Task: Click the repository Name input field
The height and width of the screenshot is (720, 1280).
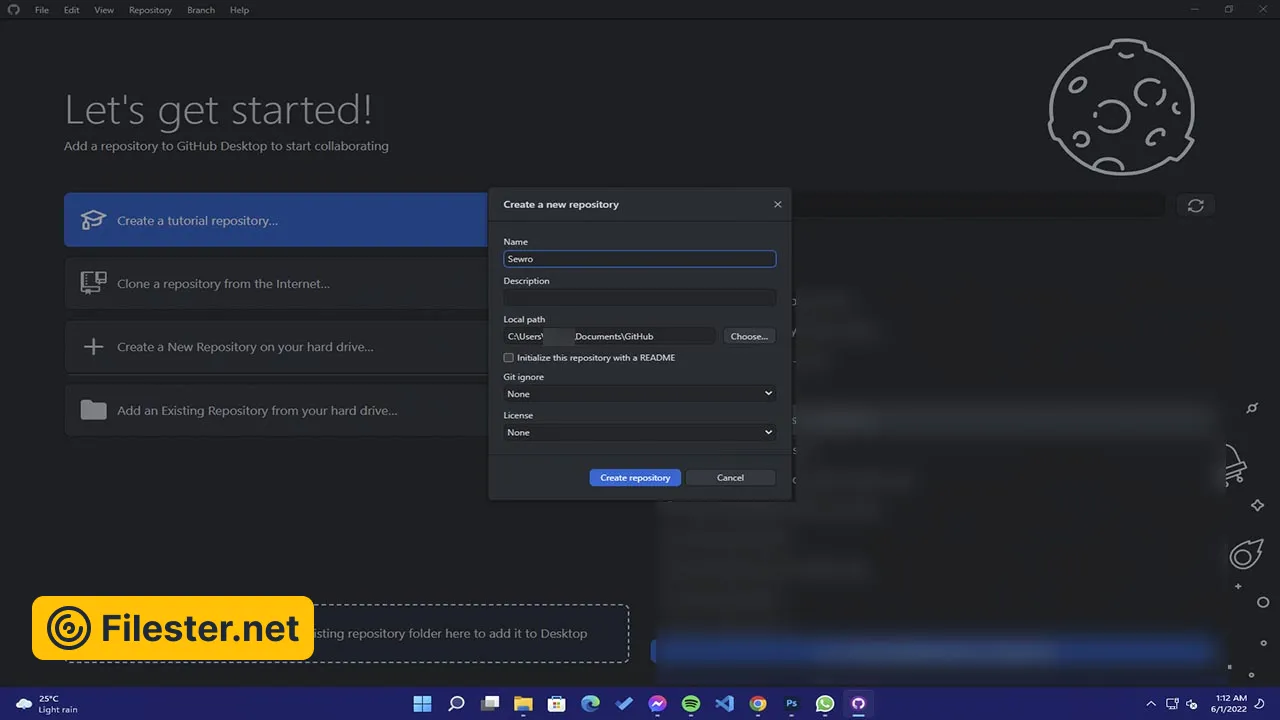Action: [639, 259]
